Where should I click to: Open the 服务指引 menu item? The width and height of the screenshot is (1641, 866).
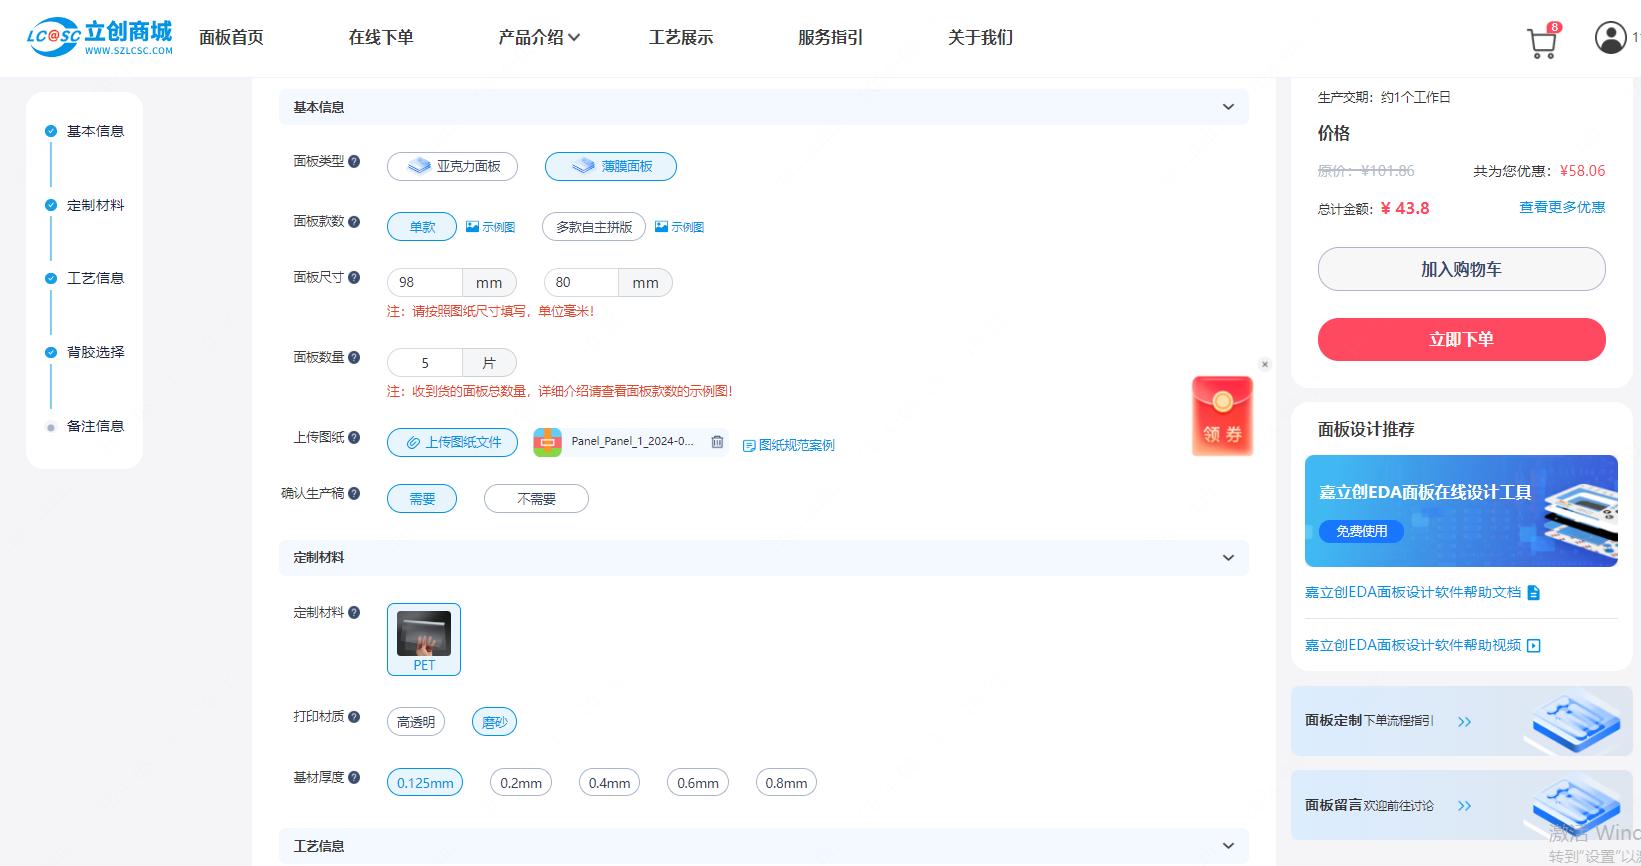(x=830, y=38)
